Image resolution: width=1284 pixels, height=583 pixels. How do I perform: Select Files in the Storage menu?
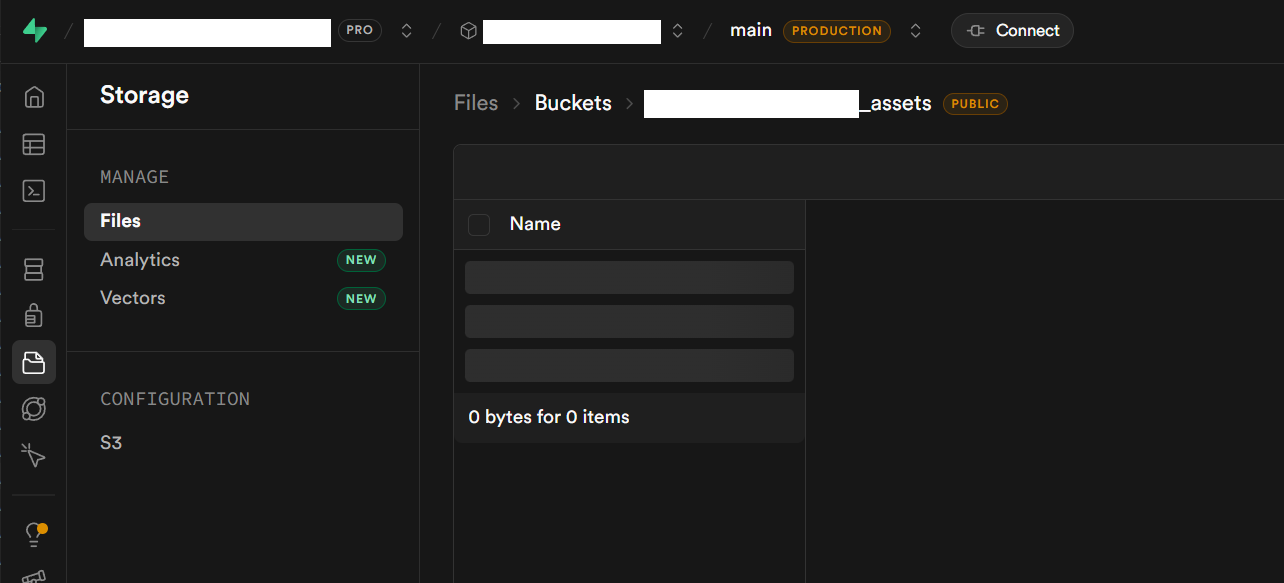coord(243,222)
